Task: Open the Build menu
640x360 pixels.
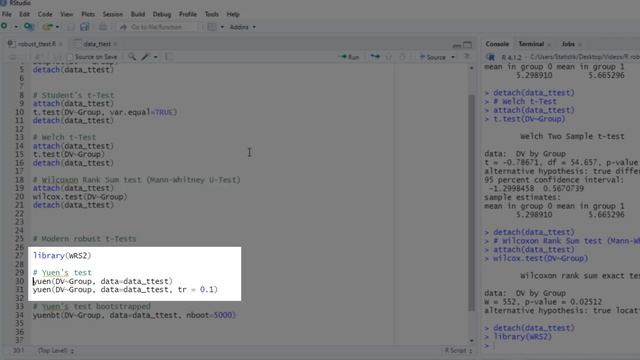Action: (x=138, y=14)
